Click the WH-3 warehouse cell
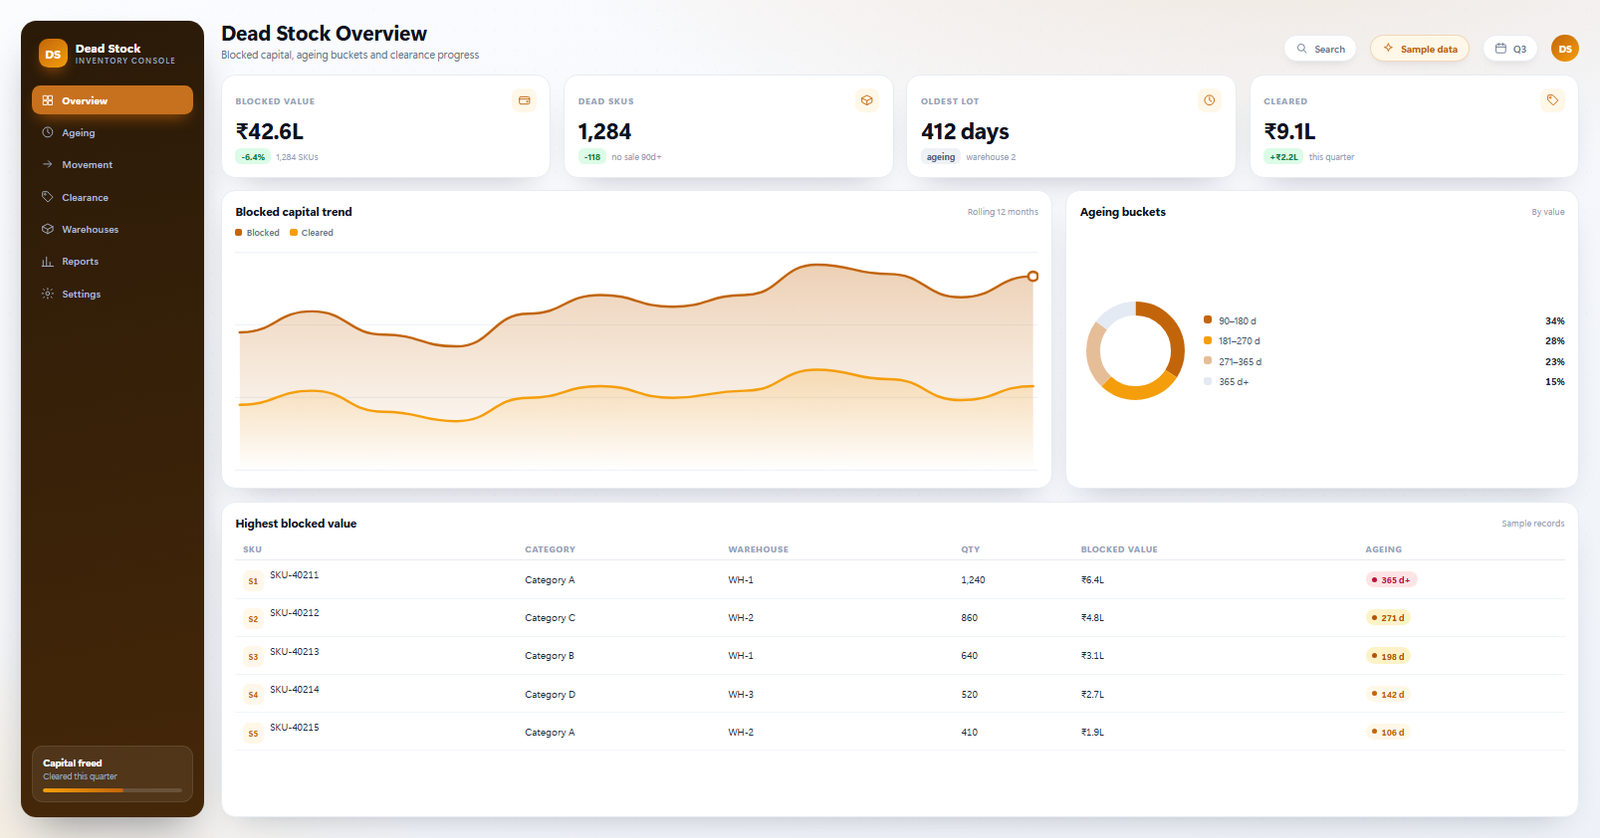Viewport: 1600px width, 838px height. click(x=741, y=694)
